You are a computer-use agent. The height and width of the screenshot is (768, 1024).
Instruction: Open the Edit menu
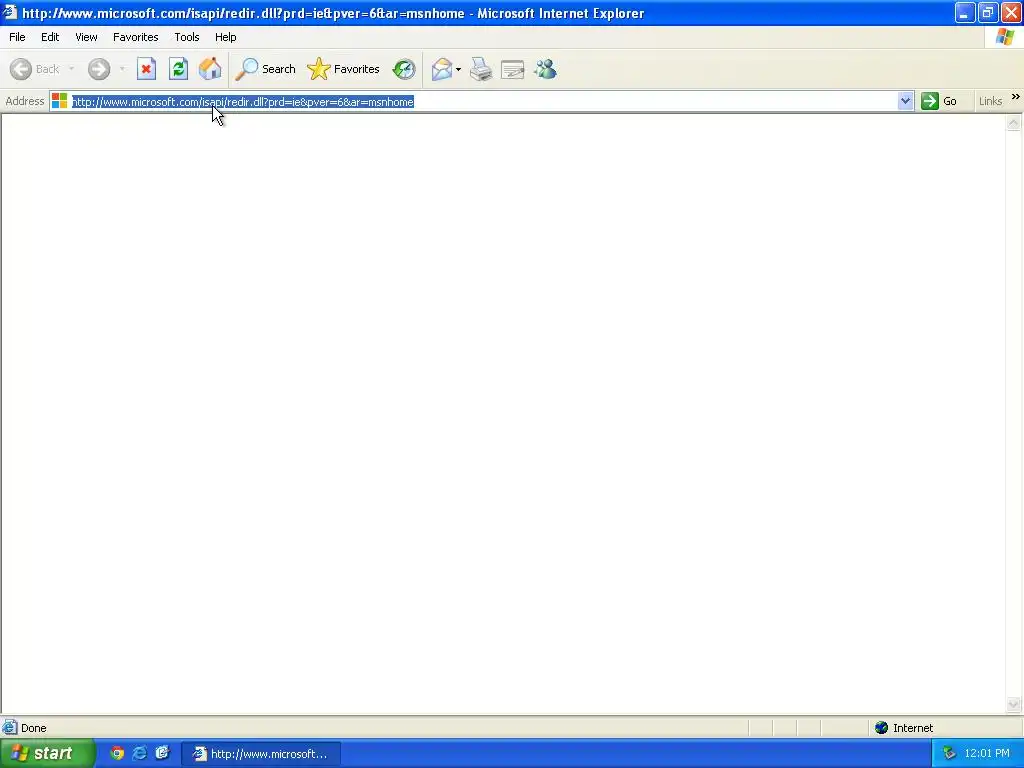[50, 37]
